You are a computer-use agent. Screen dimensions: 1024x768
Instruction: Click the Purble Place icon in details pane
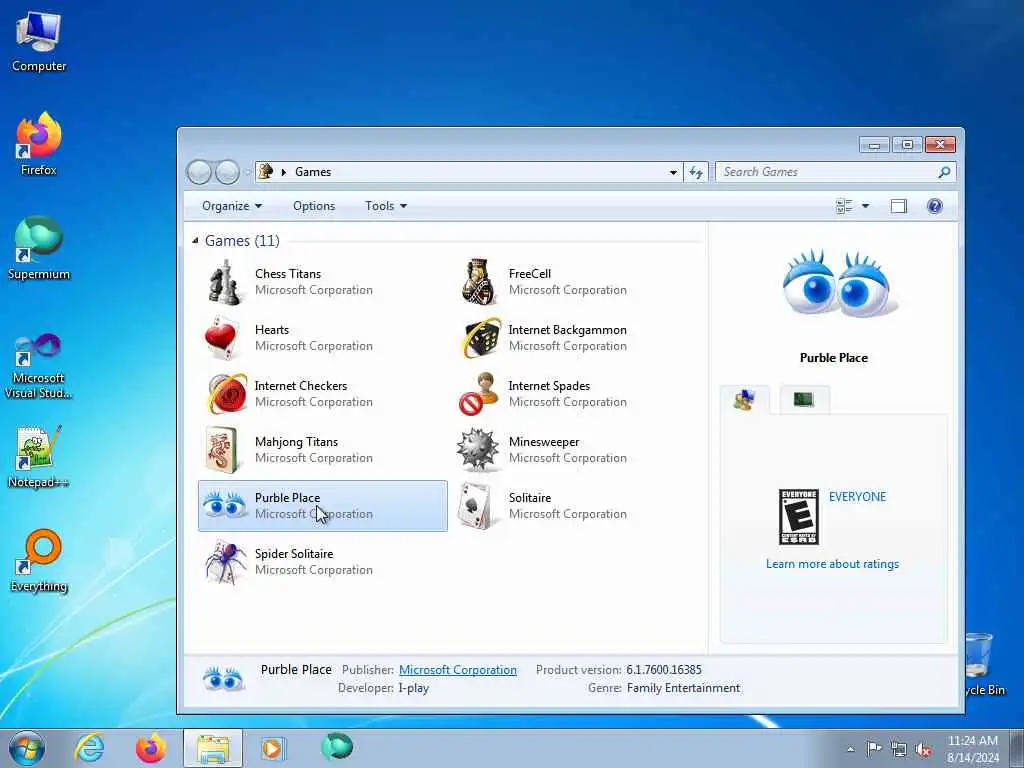tap(223, 679)
